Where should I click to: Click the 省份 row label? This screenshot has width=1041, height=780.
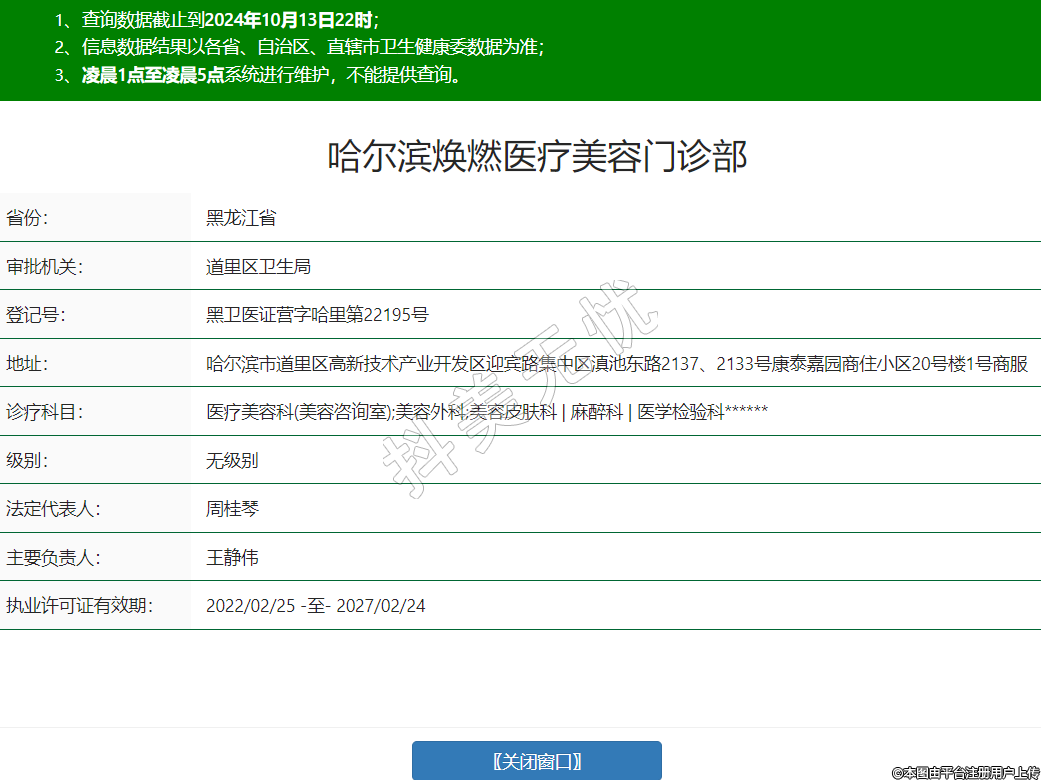pyautogui.click(x=28, y=217)
